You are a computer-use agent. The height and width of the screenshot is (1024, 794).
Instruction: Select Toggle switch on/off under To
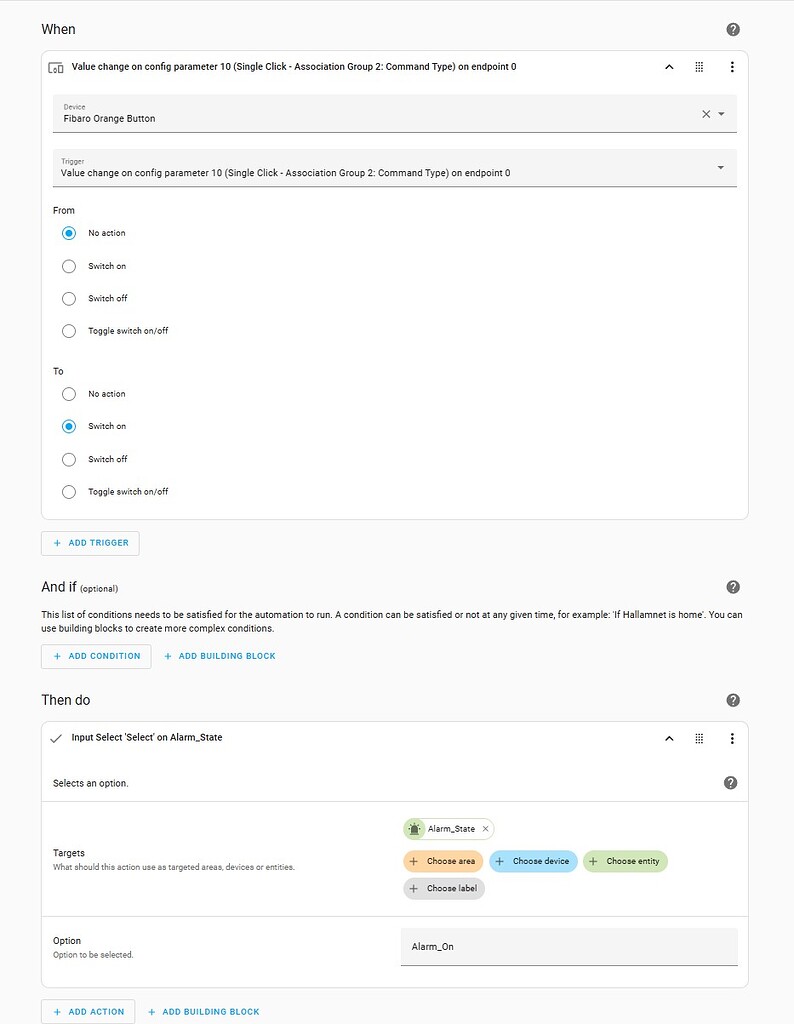pos(68,491)
